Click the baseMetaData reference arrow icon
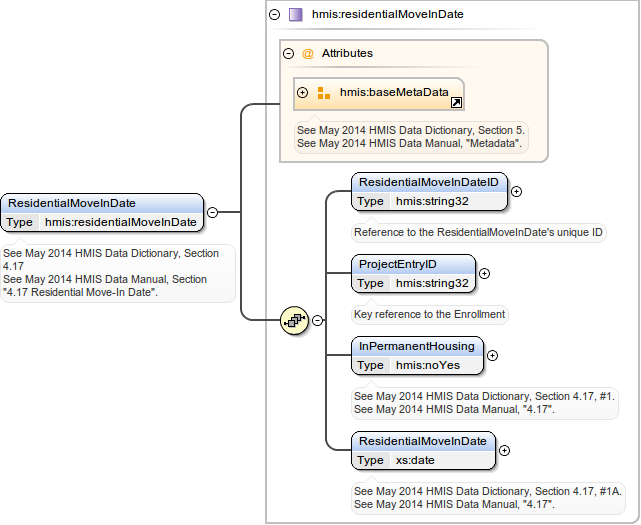641x525 pixels. 456,102
